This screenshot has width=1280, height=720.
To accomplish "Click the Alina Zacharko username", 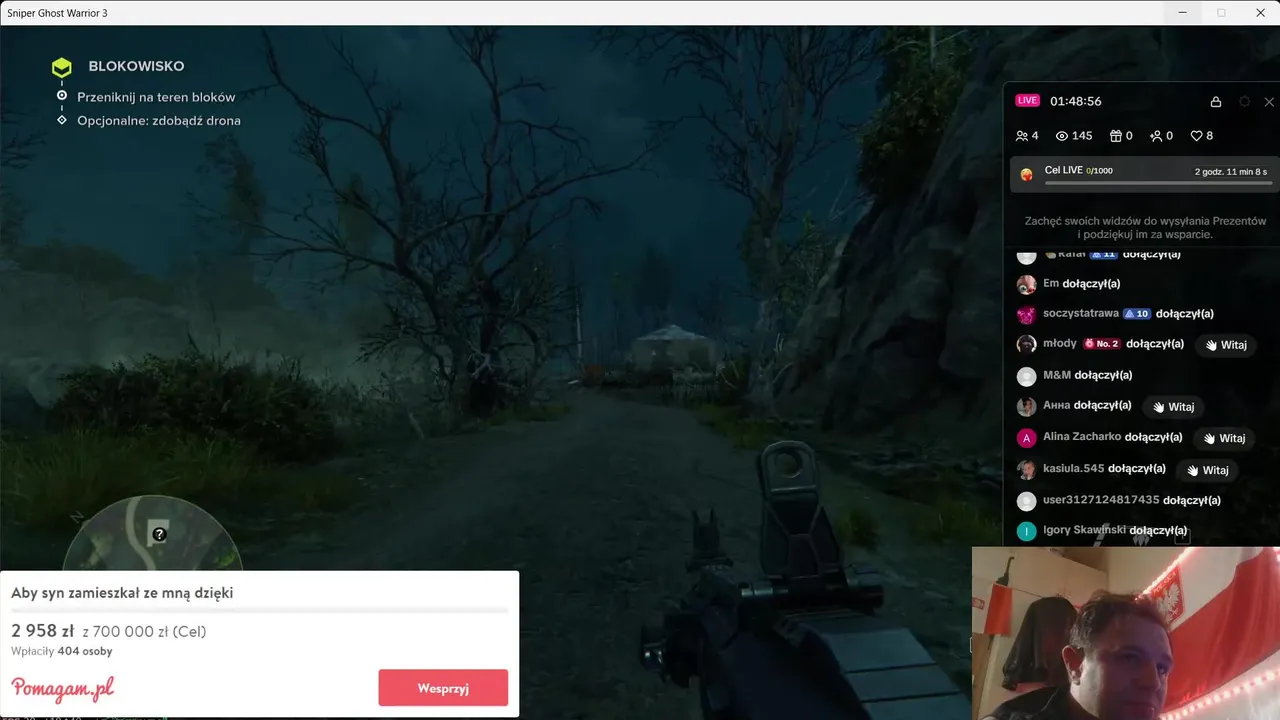I will (x=1082, y=437).
